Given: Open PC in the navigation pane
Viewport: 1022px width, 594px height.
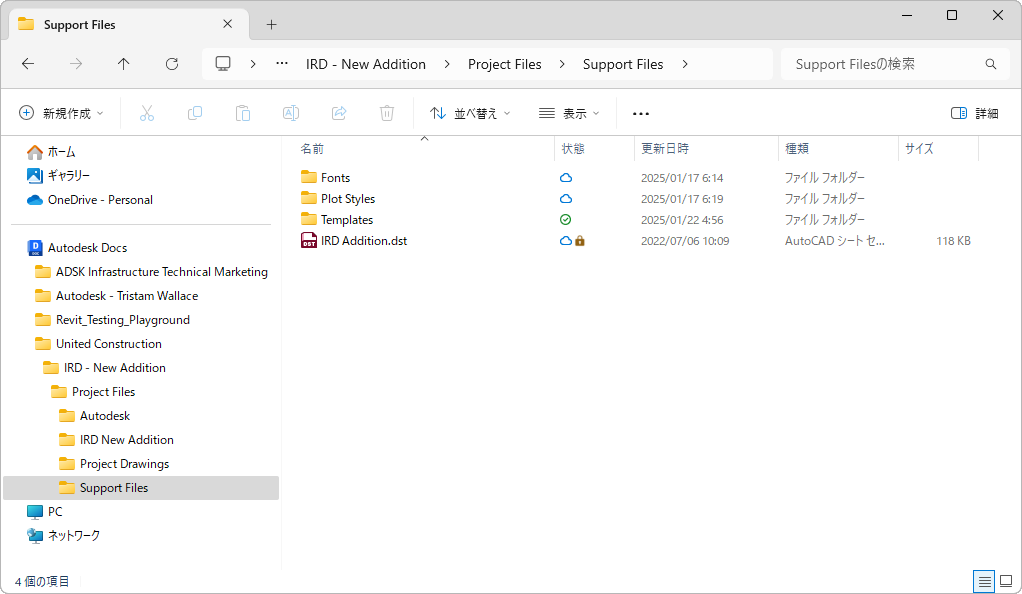Looking at the screenshot, I should [44, 512].
